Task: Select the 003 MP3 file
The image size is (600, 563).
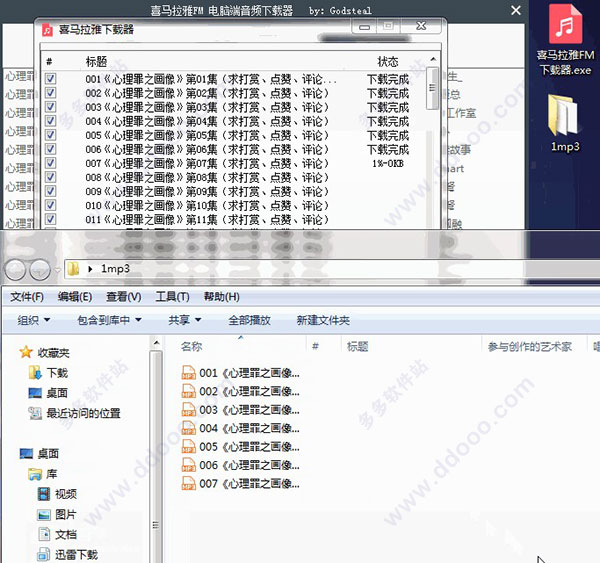Action: pyautogui.click(x=240, y=410)
